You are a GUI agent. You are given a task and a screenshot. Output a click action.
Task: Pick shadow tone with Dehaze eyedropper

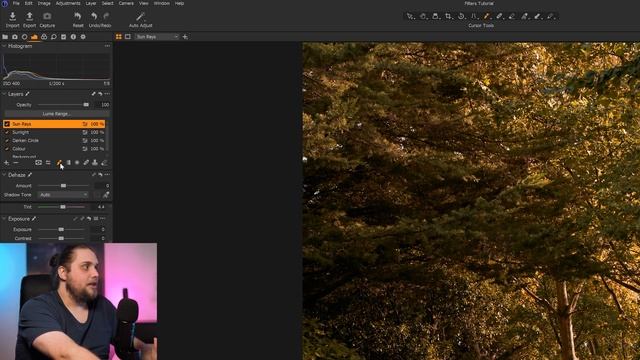(x=106, y=195)
